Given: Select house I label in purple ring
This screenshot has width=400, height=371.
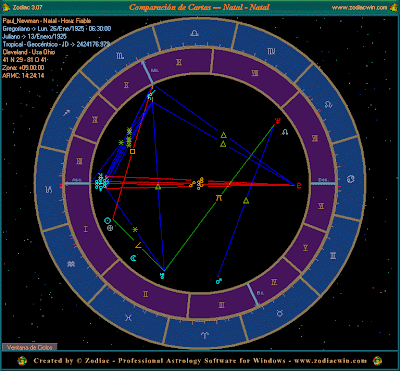Looking at the screenshot, I should tap(85, 229).
